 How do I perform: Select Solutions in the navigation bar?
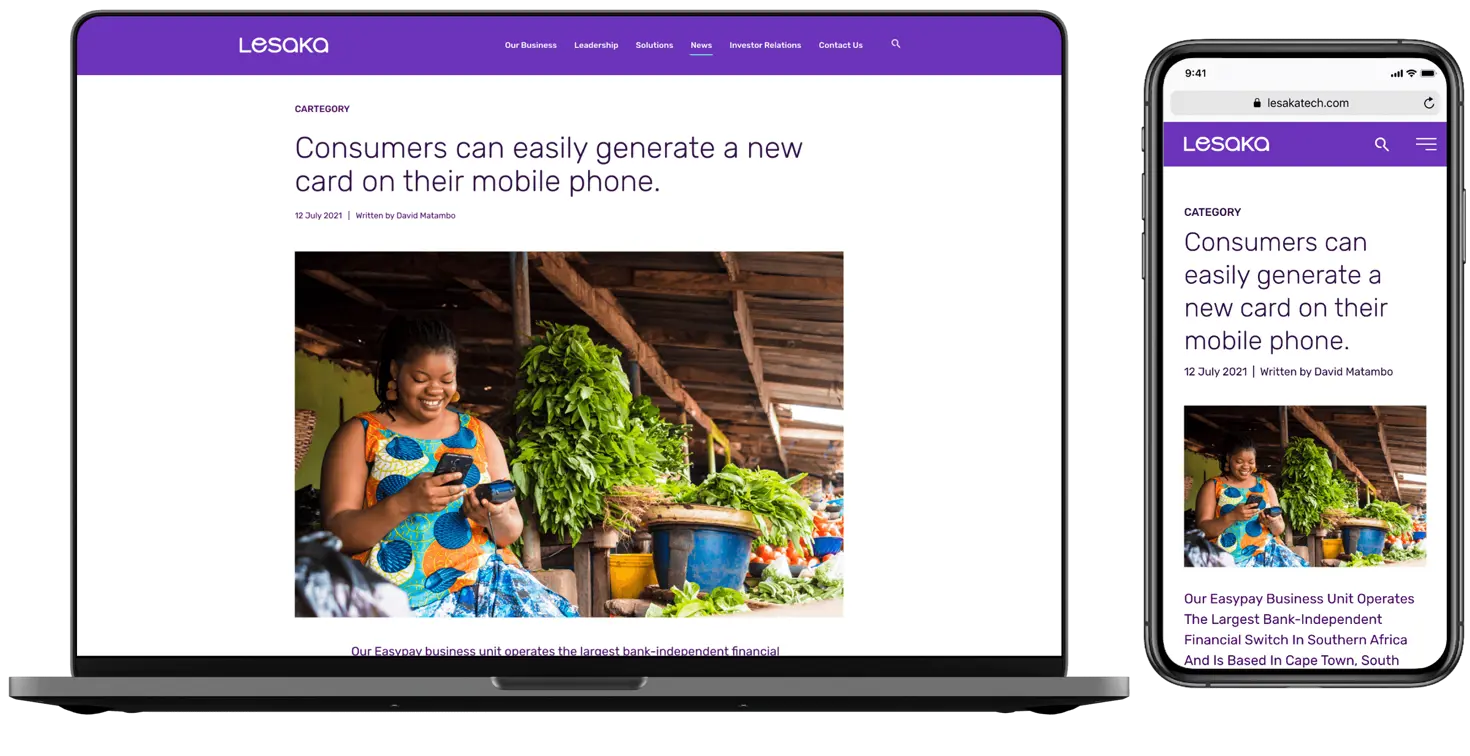tap(654, 45)
